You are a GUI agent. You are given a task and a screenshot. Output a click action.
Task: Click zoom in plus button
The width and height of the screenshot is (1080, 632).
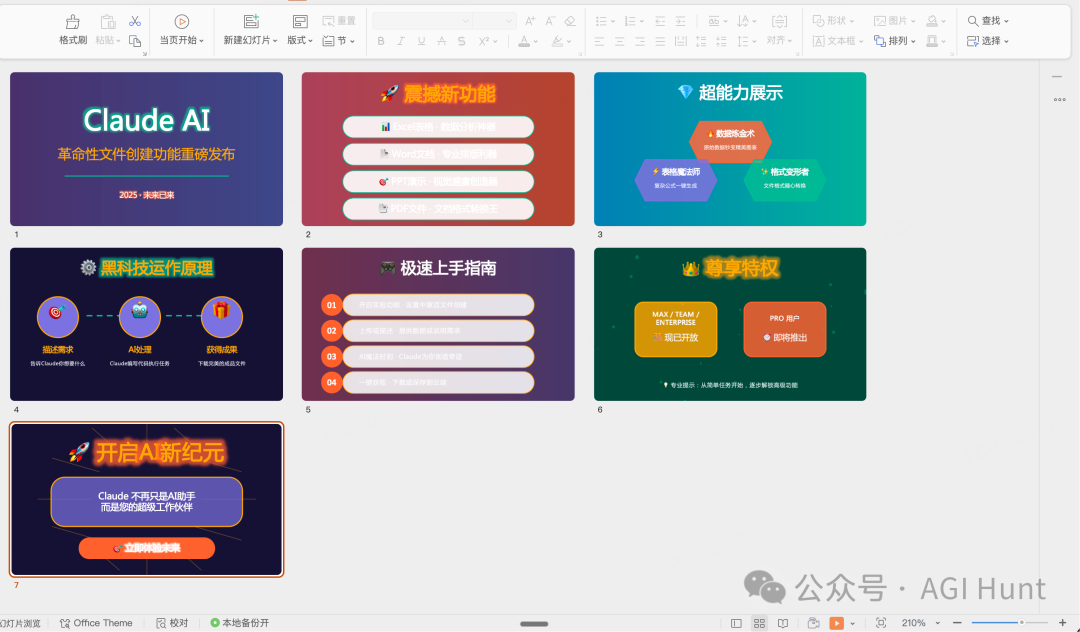[1062, 623]
